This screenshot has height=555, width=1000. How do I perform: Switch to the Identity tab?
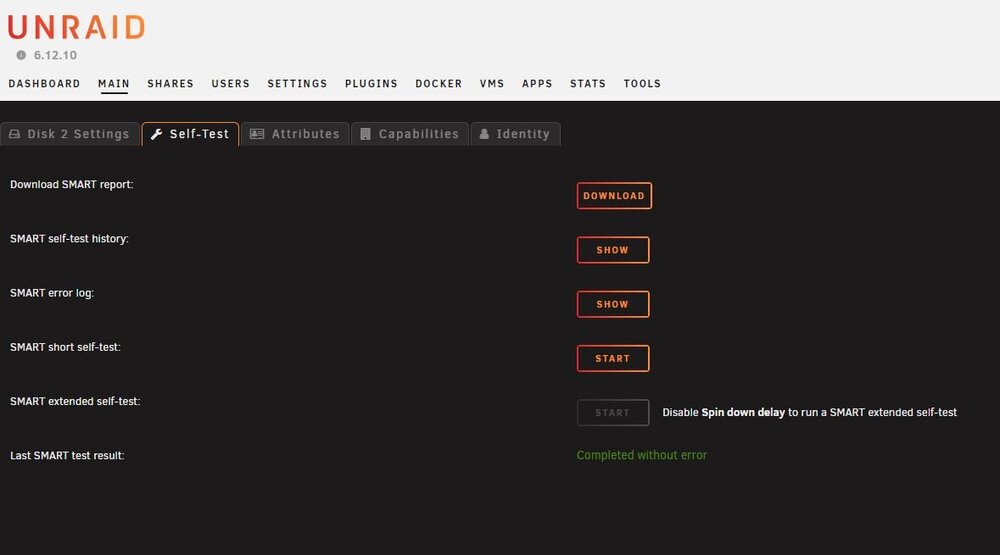pos(515,134)
